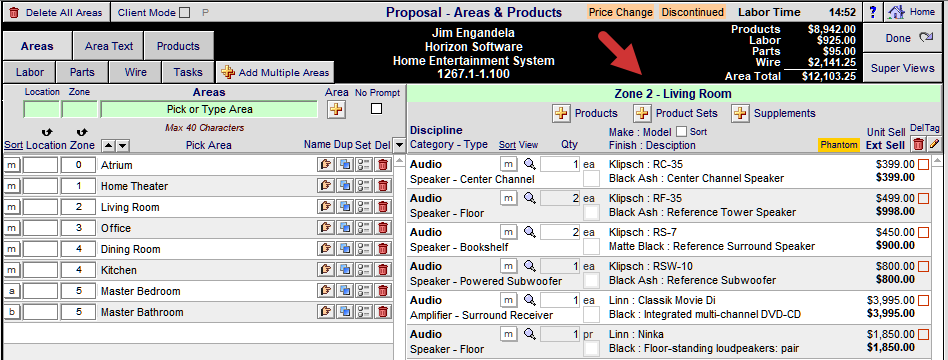Tick the No Prompt checkbox
This screenshot has height=360, width=948.
point(377,109)
